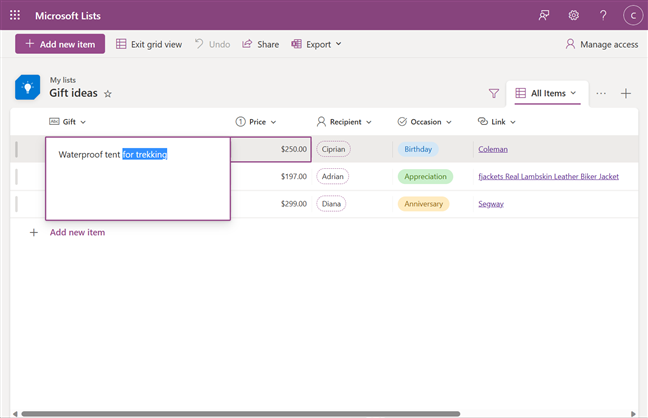The width and height of the screenshot is (648, 418).
Task: Open the feedback icon in header
Action: click(544, 15)
